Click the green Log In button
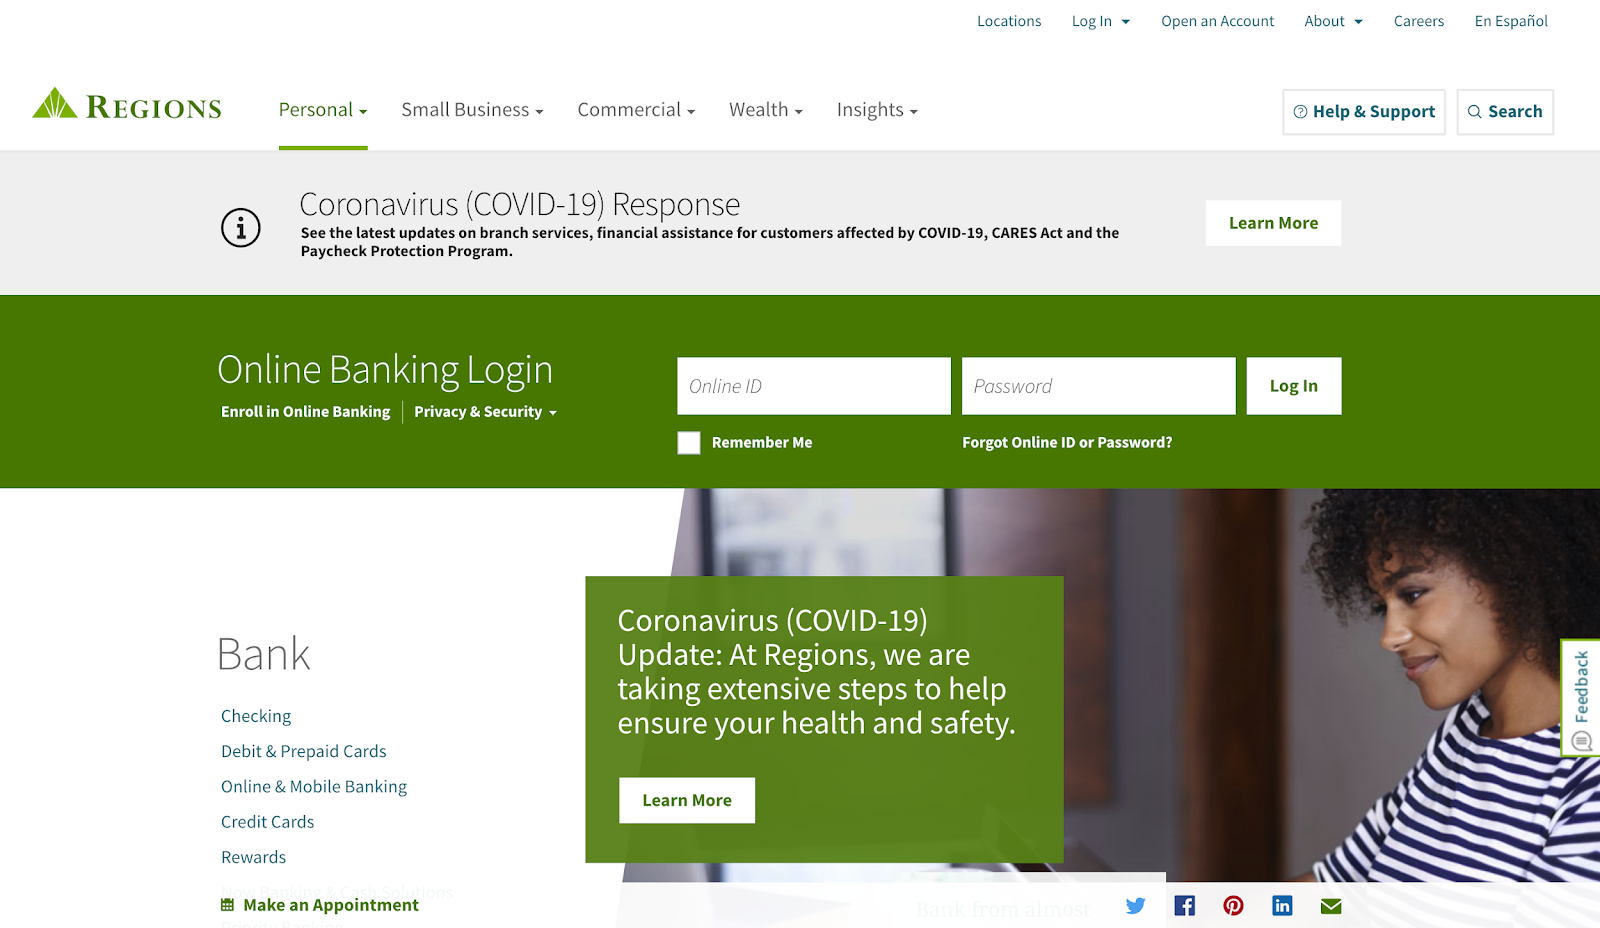This screenshot has width=1600, height=928. (x=1294, y=386)
